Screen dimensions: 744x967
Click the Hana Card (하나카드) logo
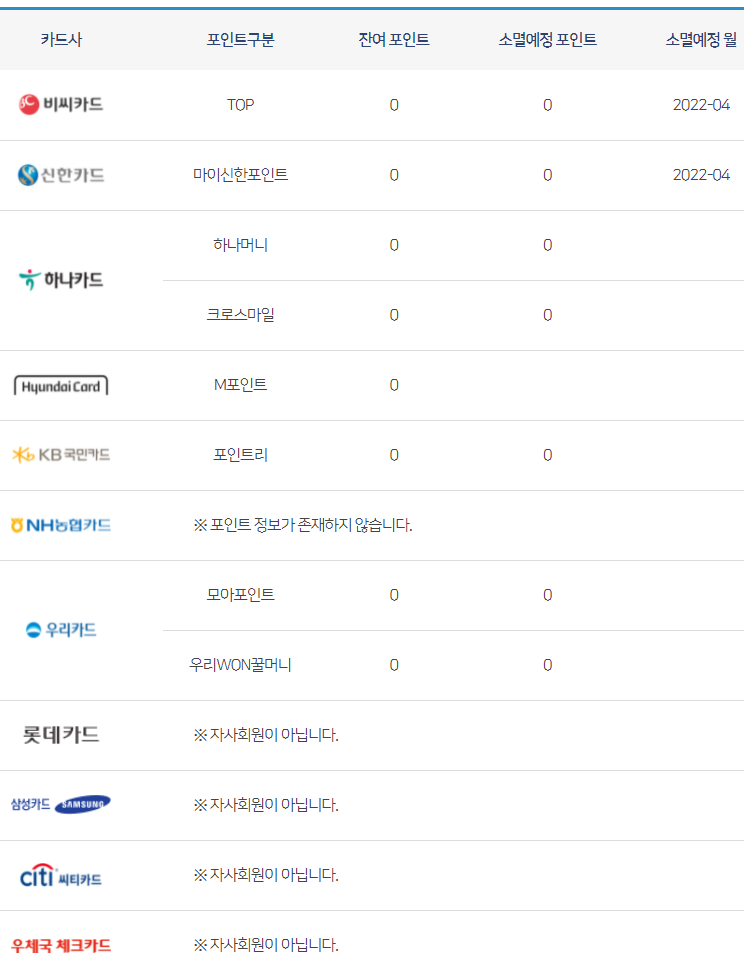pyautogui.click(x=60, y=280)
